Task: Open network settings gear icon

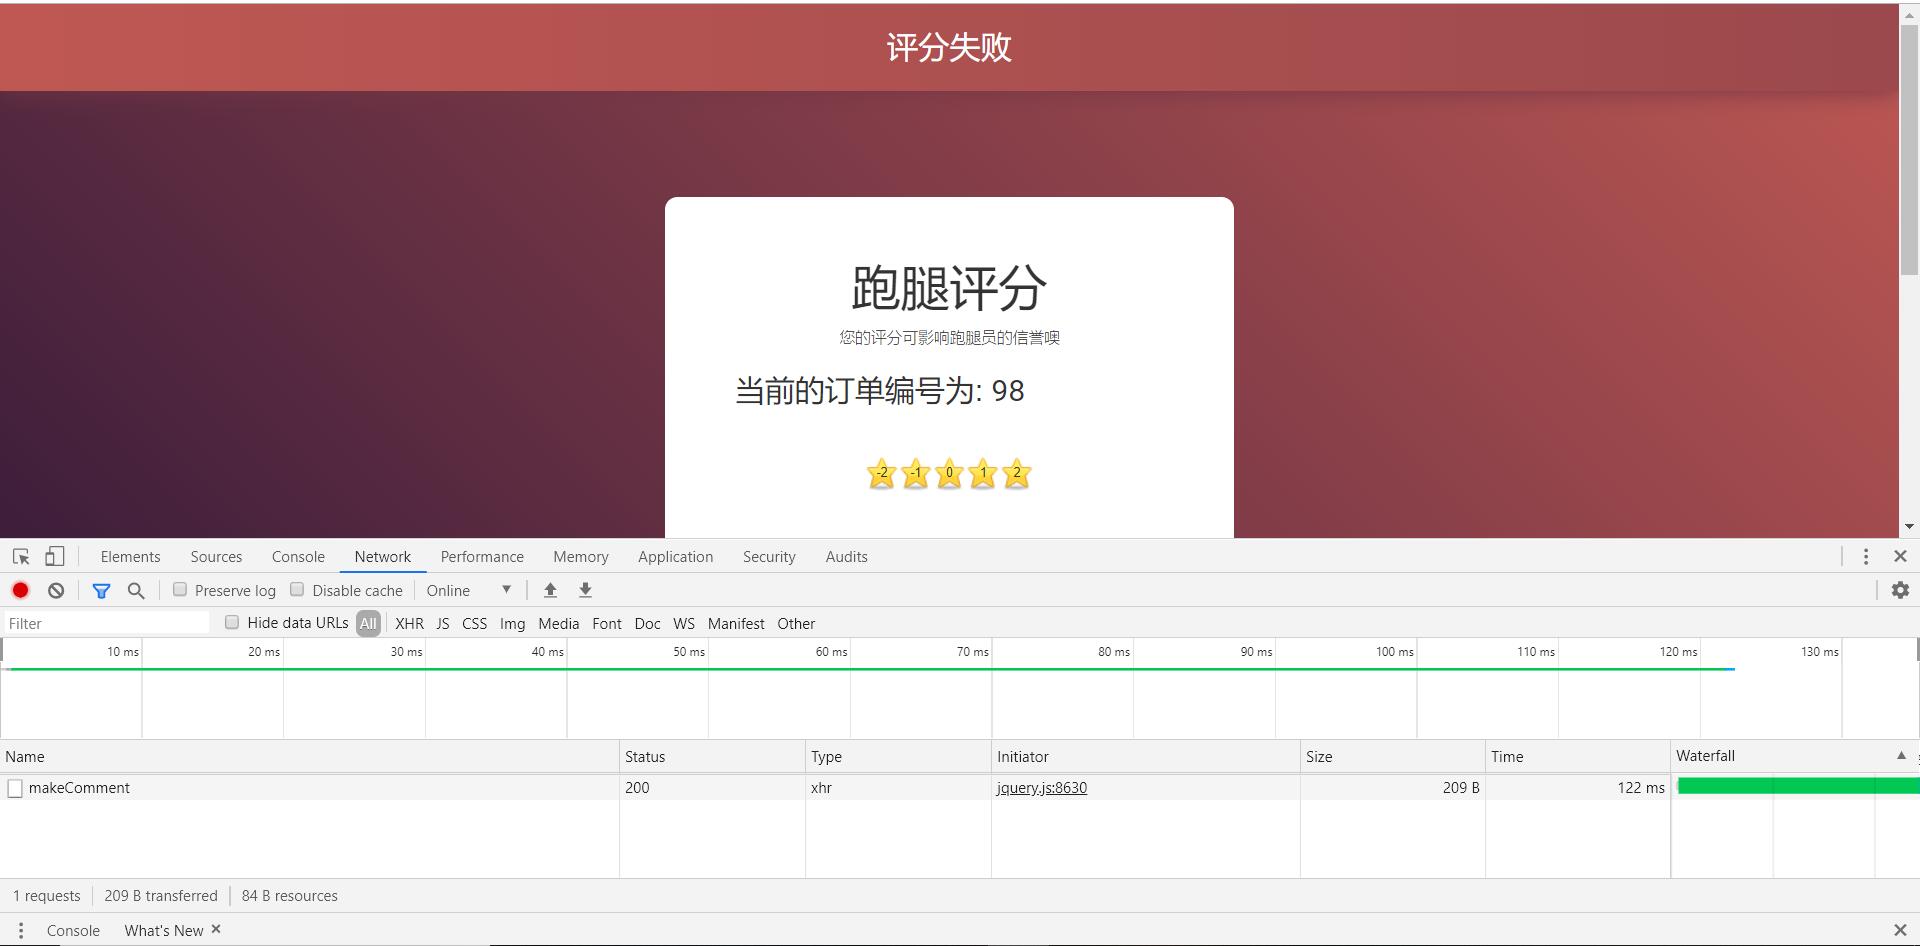Action: click(1900, 590)
